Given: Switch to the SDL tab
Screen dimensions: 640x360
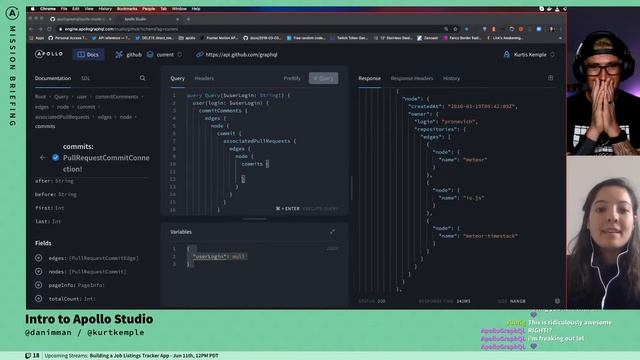Looking at the screenshot, I should pyautogui.click(x=85, y=78).
